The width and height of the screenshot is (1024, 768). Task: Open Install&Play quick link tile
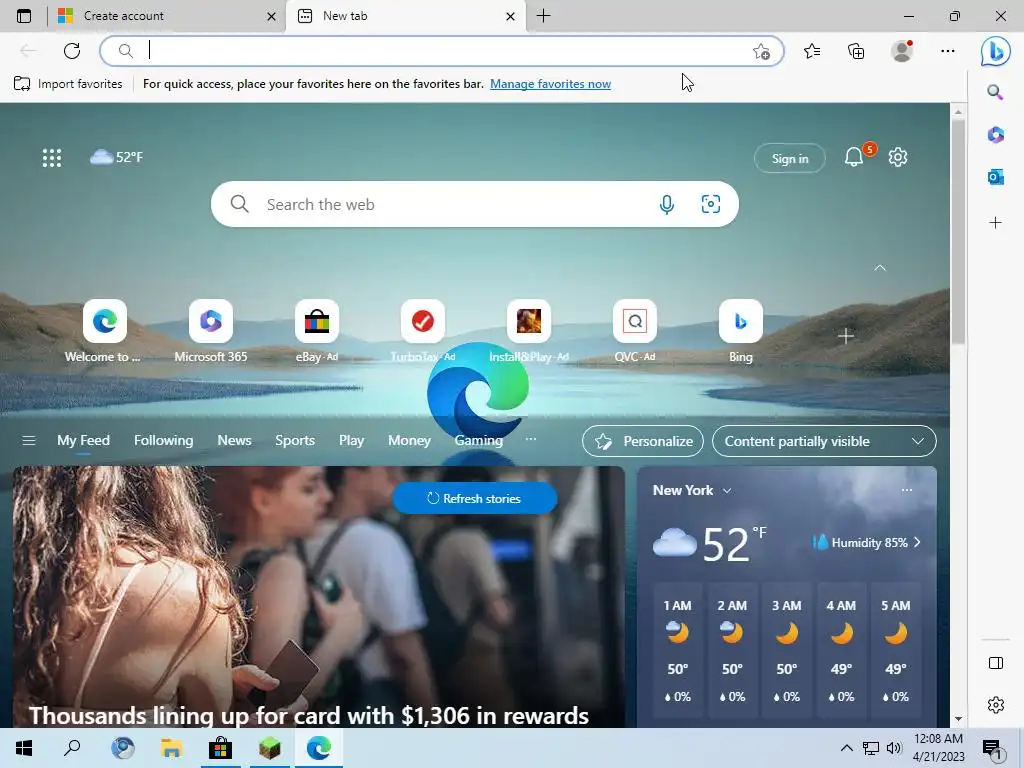click(x=529, y=332)
